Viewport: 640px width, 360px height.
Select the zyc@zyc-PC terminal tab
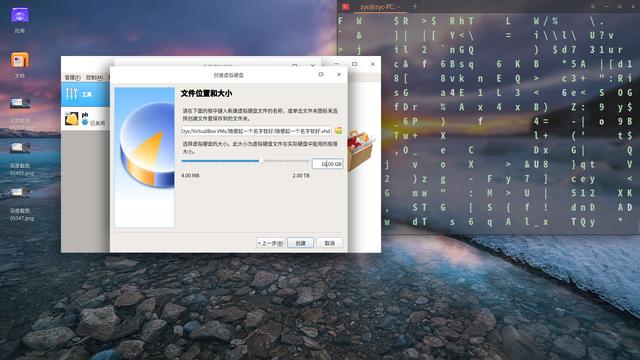pos(380,7)
